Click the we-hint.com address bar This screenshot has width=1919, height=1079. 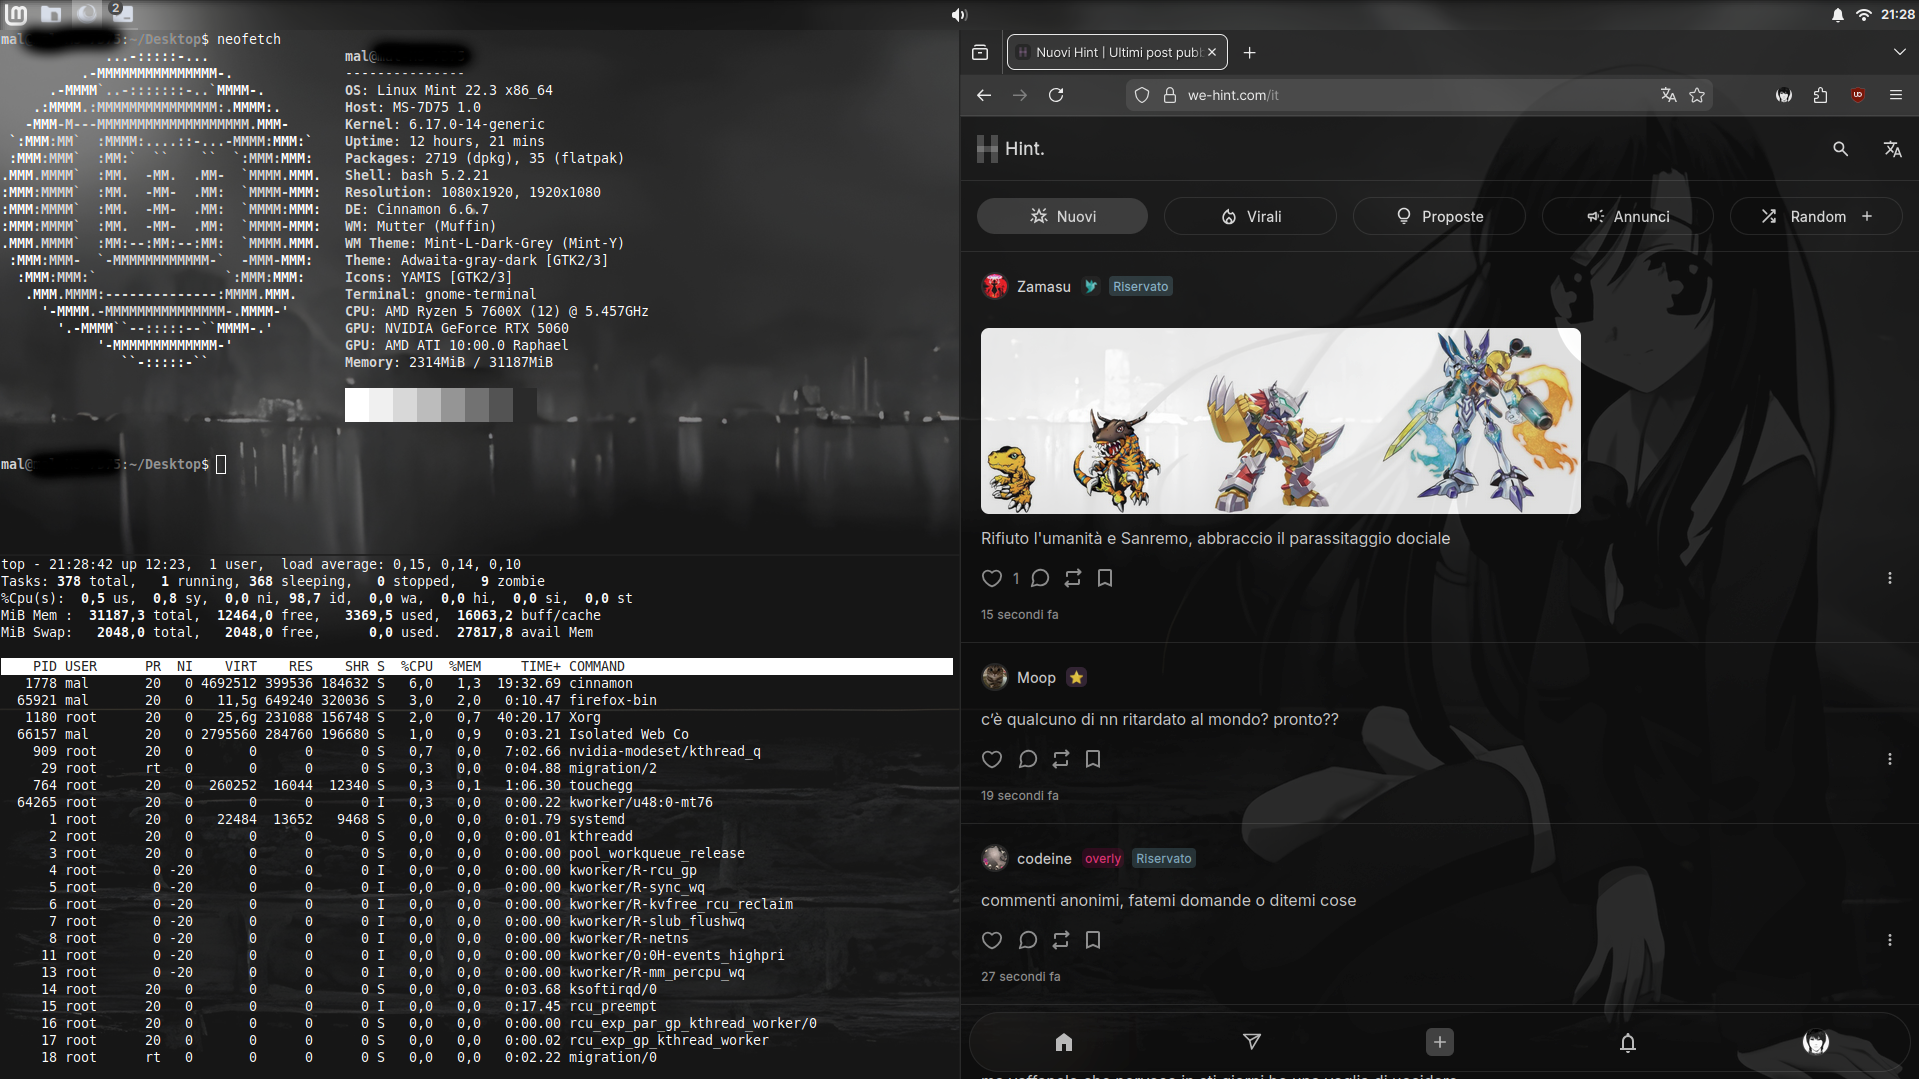click(1400, 95)
